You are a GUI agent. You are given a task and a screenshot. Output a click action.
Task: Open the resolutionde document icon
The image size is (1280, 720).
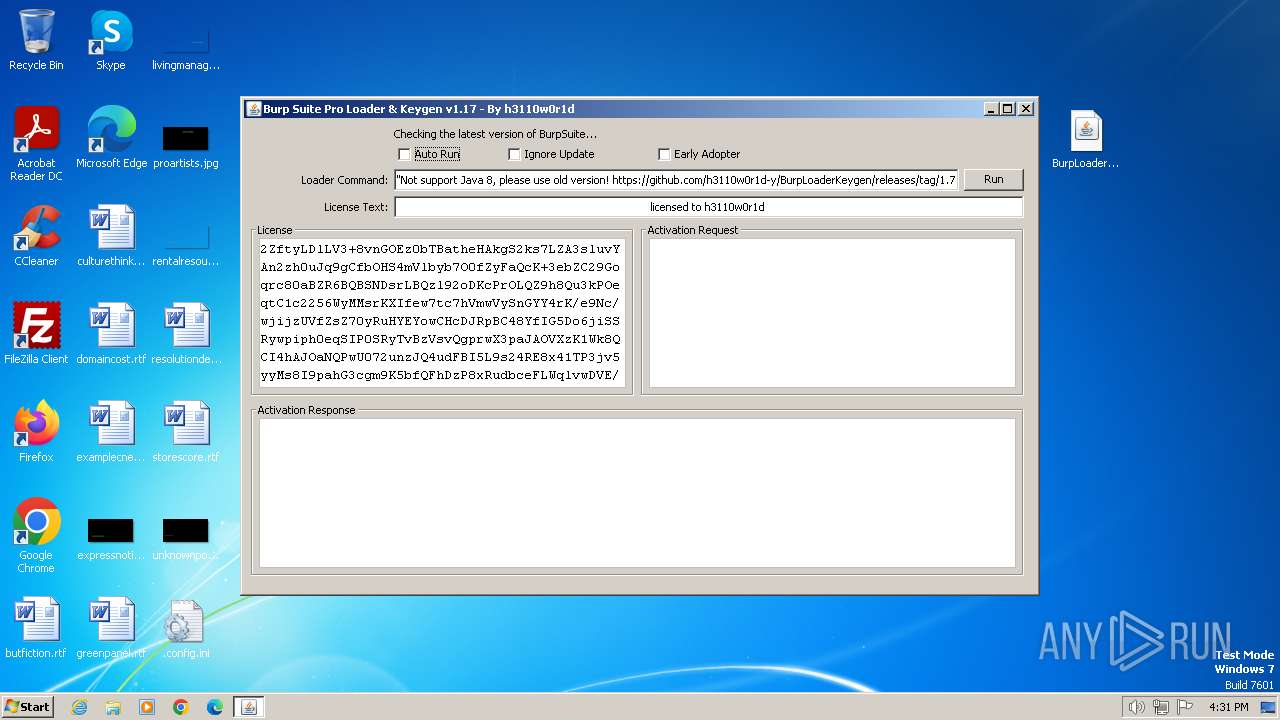pos(186,334)
